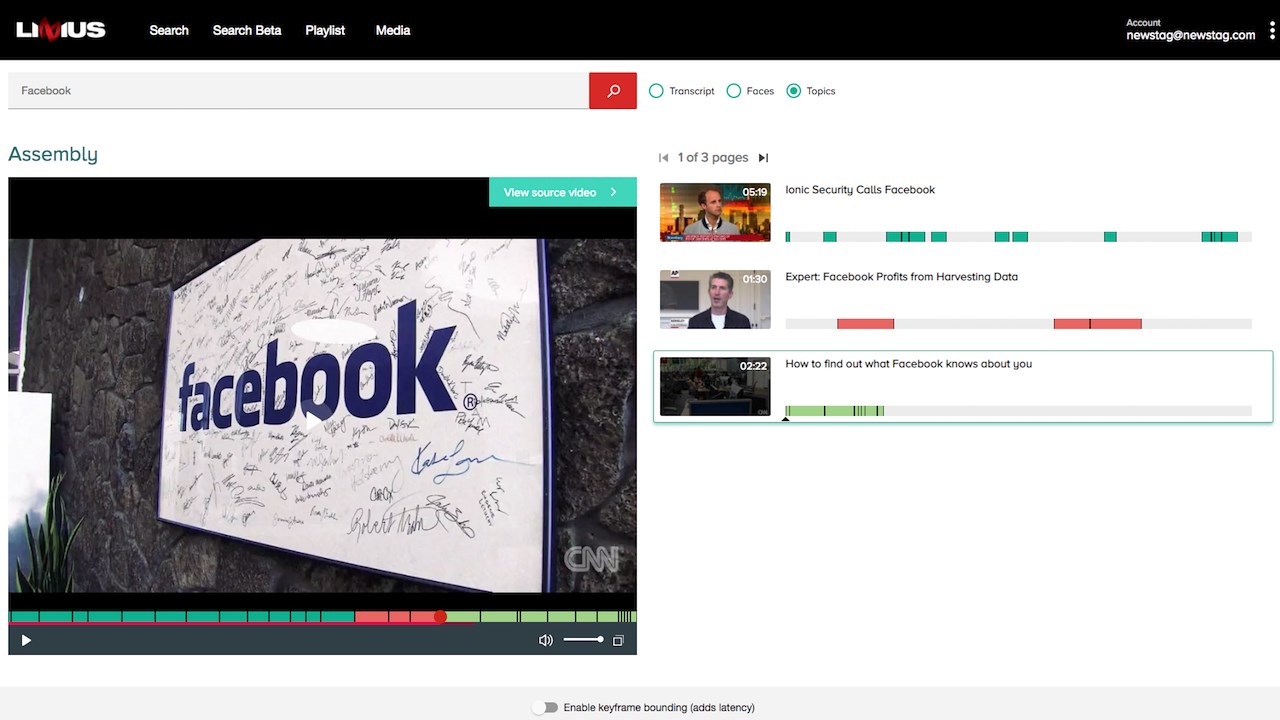Viewport: 1280px width, 720px height.
Task: Click the red playhead on assembly timeline
Action: (x=440, y=617)
